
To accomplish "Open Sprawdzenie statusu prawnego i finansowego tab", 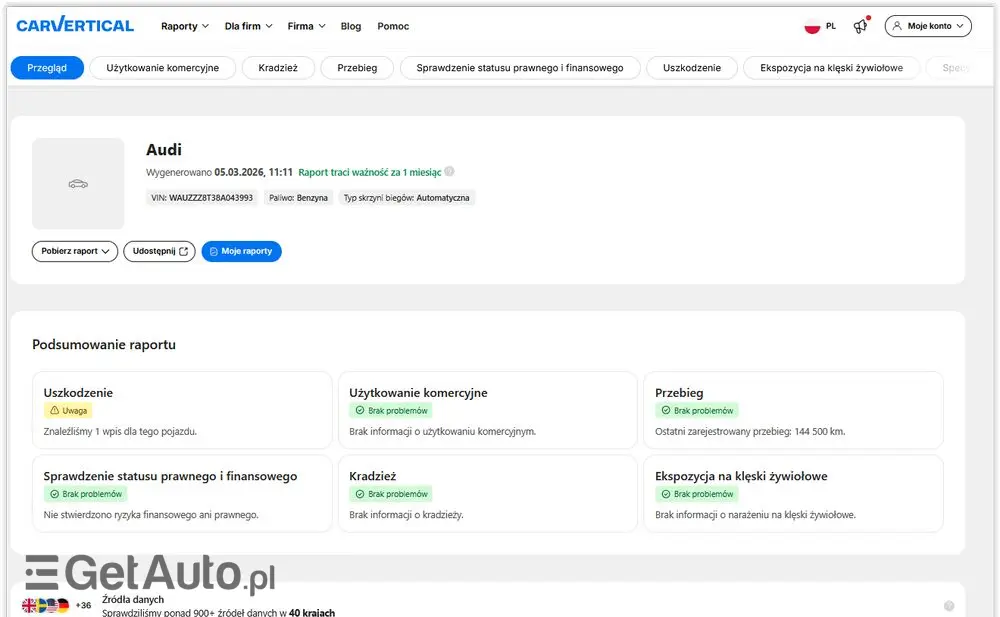I will pyautogui.click(x=520, y=68).
